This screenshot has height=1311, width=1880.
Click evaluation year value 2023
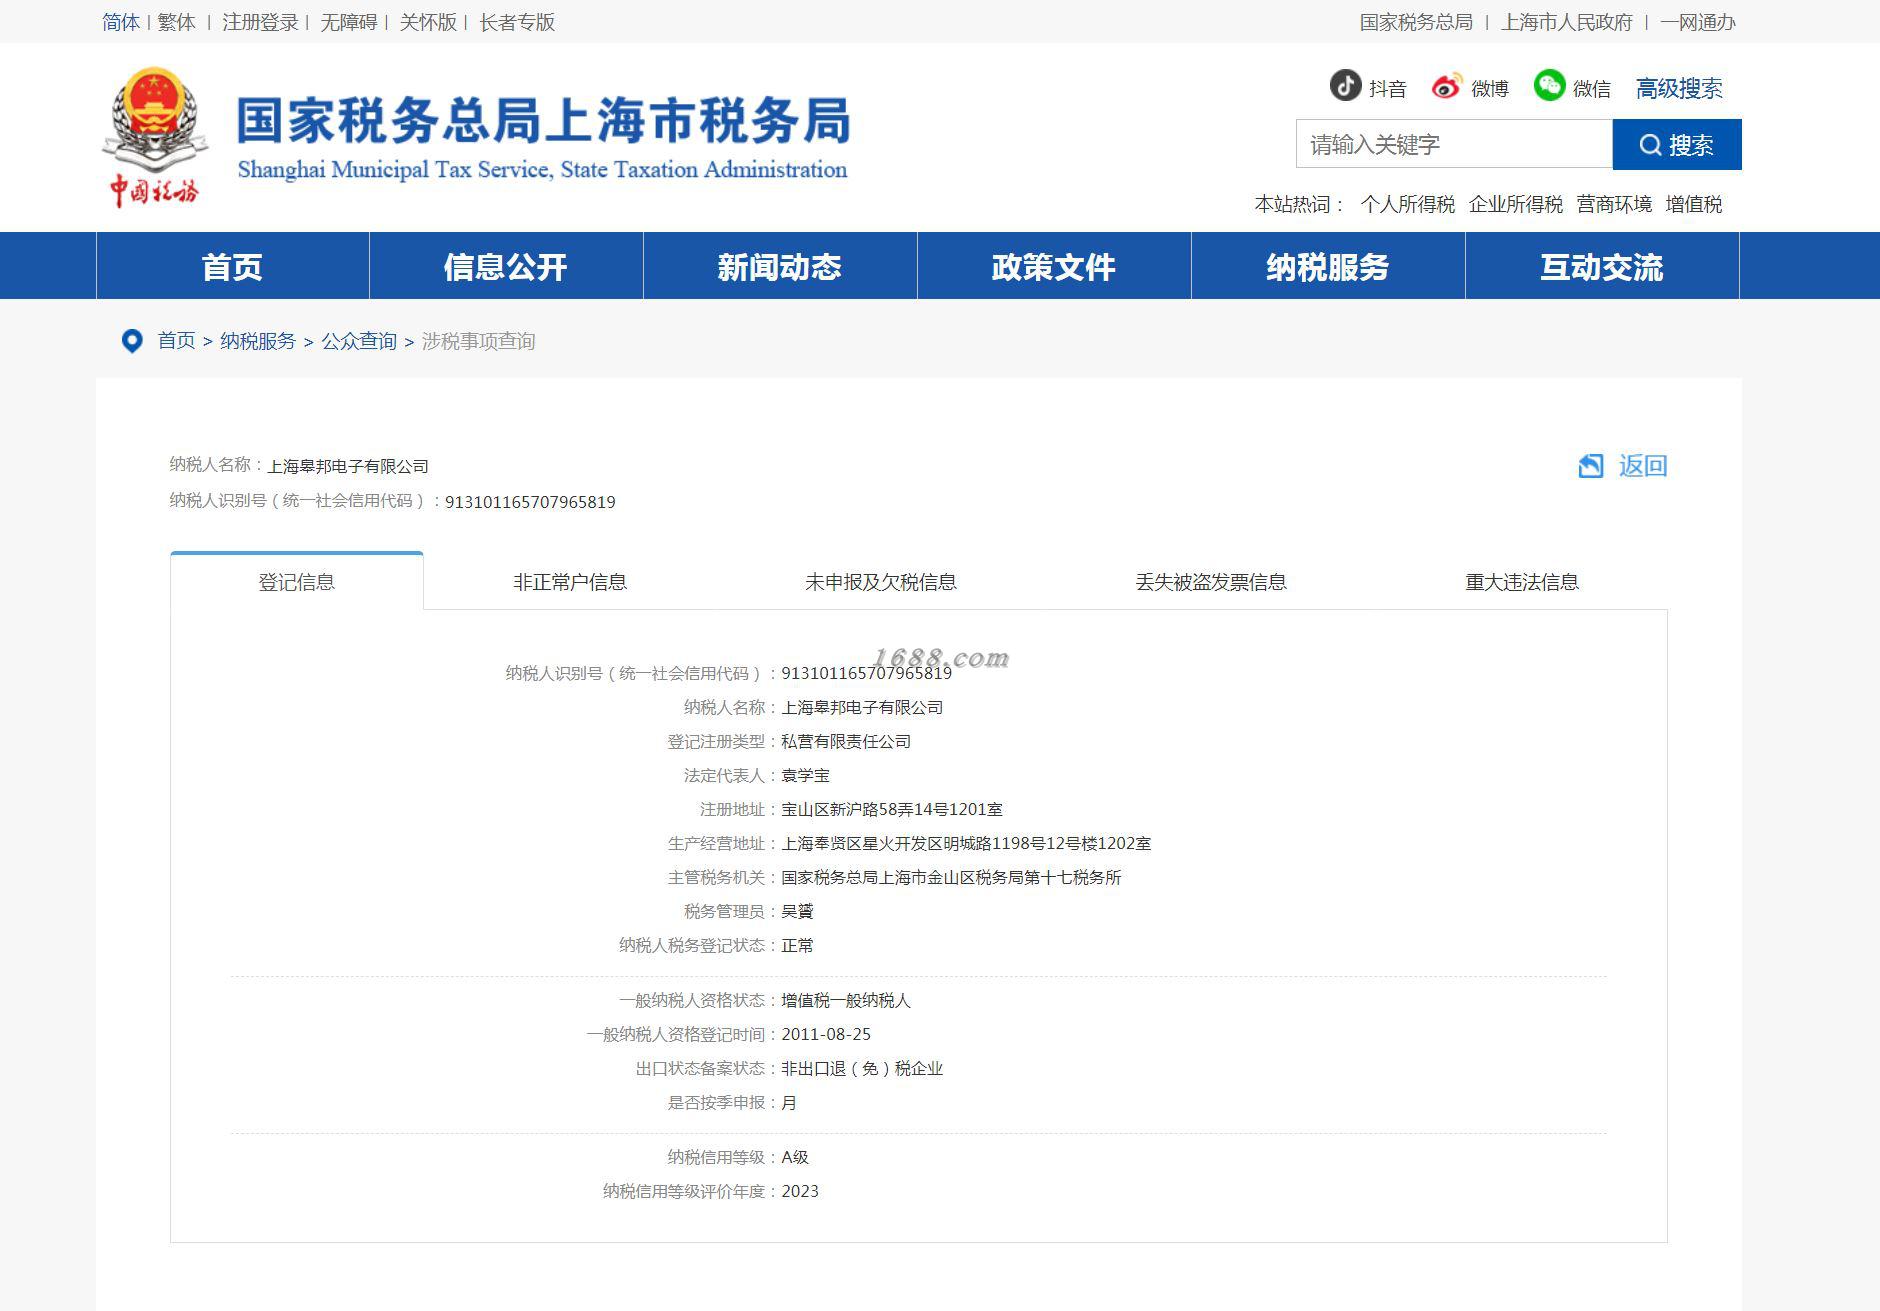pos(800,1191)
